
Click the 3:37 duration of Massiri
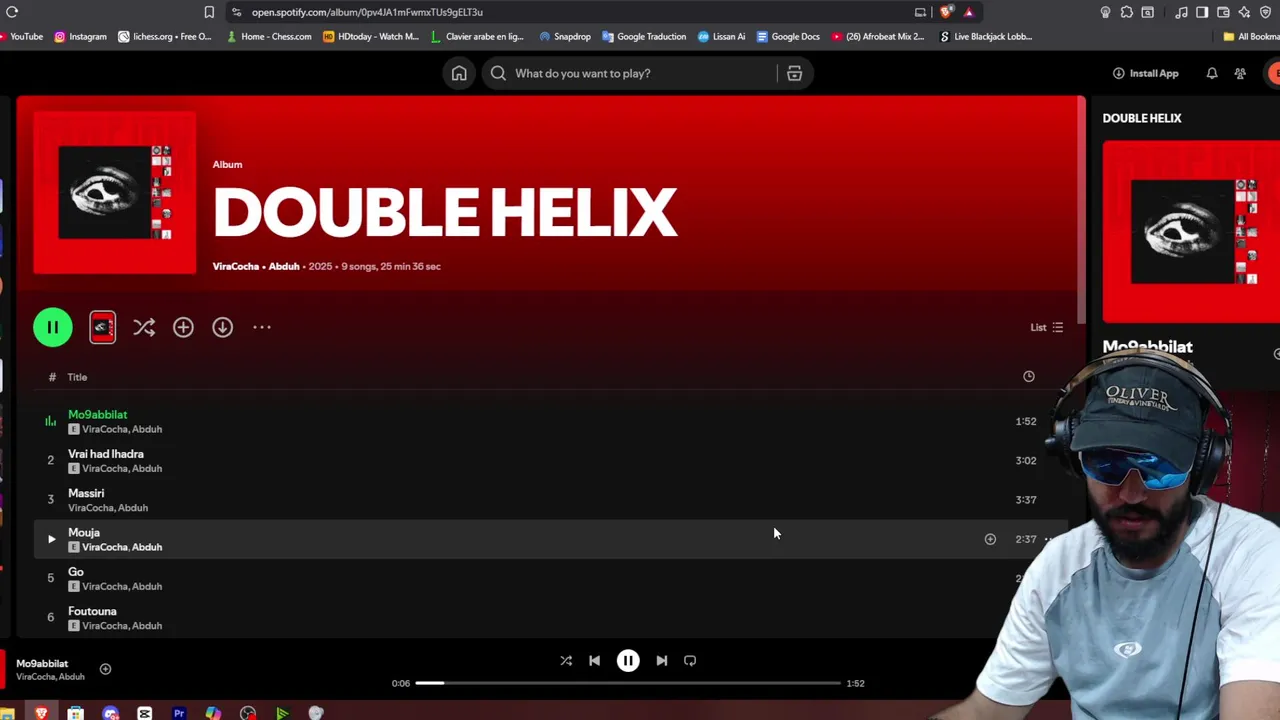1026,500
